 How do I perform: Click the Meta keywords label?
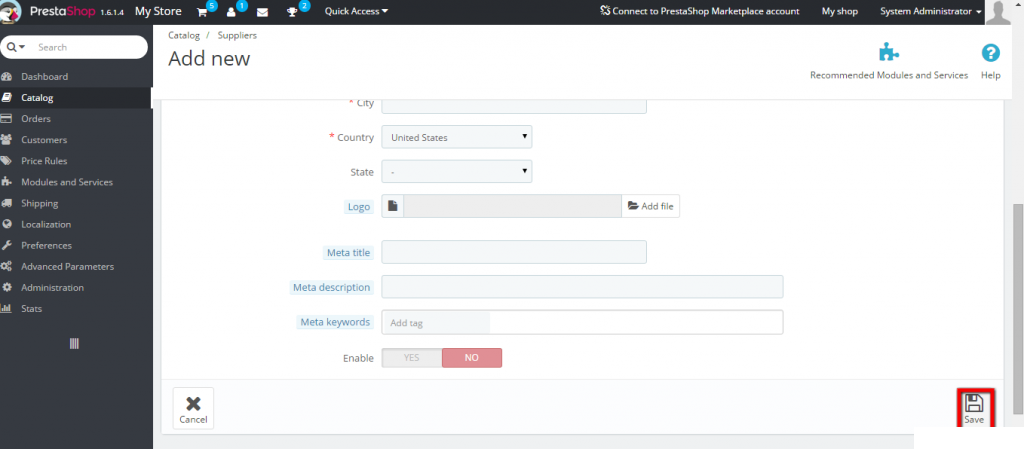336,322
